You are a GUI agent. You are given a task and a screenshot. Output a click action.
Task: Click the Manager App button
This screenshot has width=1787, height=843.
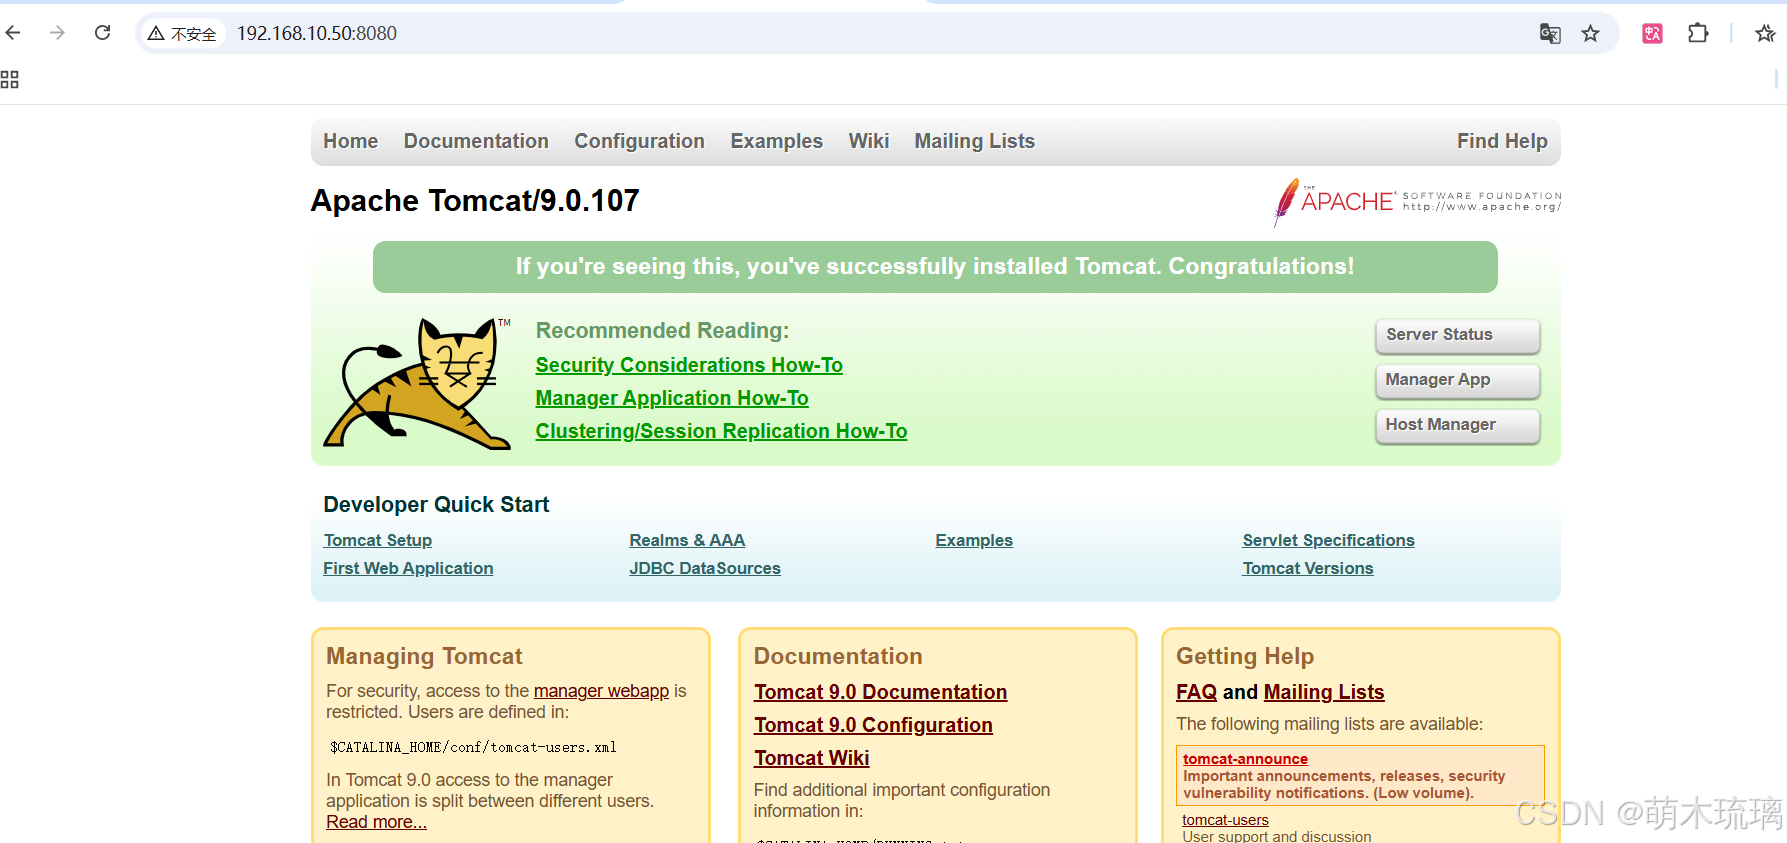coord(1457,380)
